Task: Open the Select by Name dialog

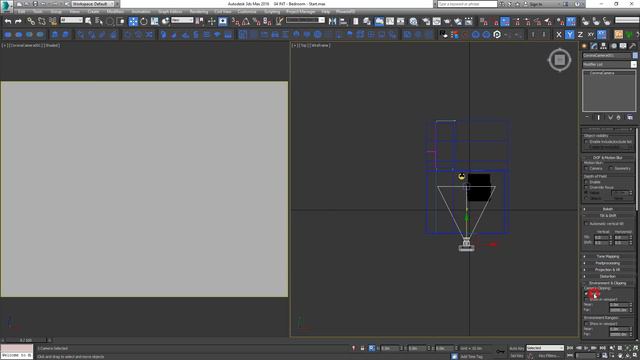Action: tap(99, 21)
